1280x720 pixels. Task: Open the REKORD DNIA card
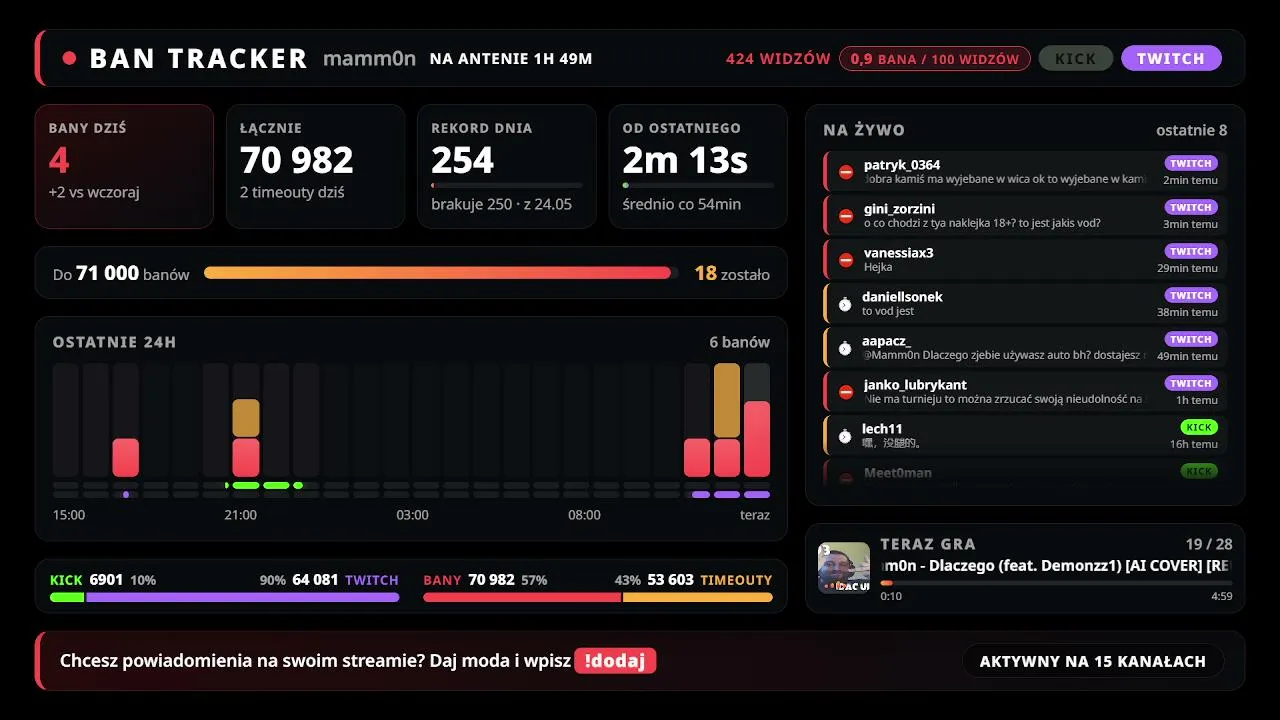(507, 166)
